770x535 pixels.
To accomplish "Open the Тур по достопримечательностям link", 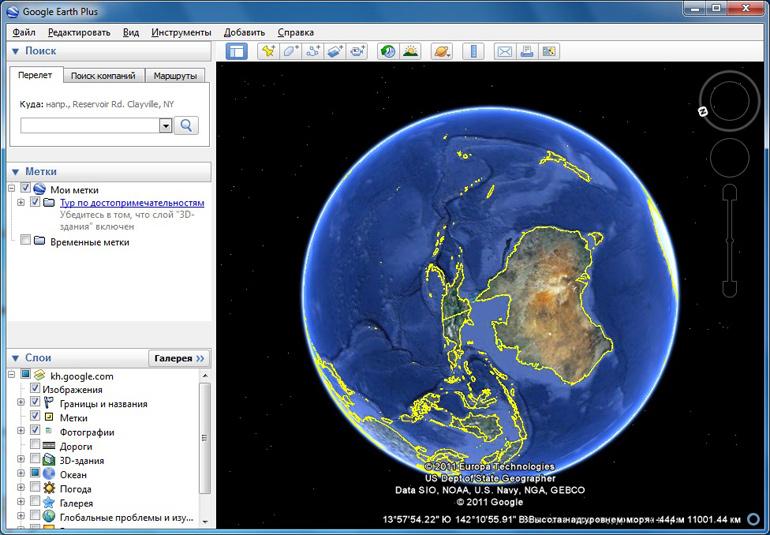I will coord(132,203).
